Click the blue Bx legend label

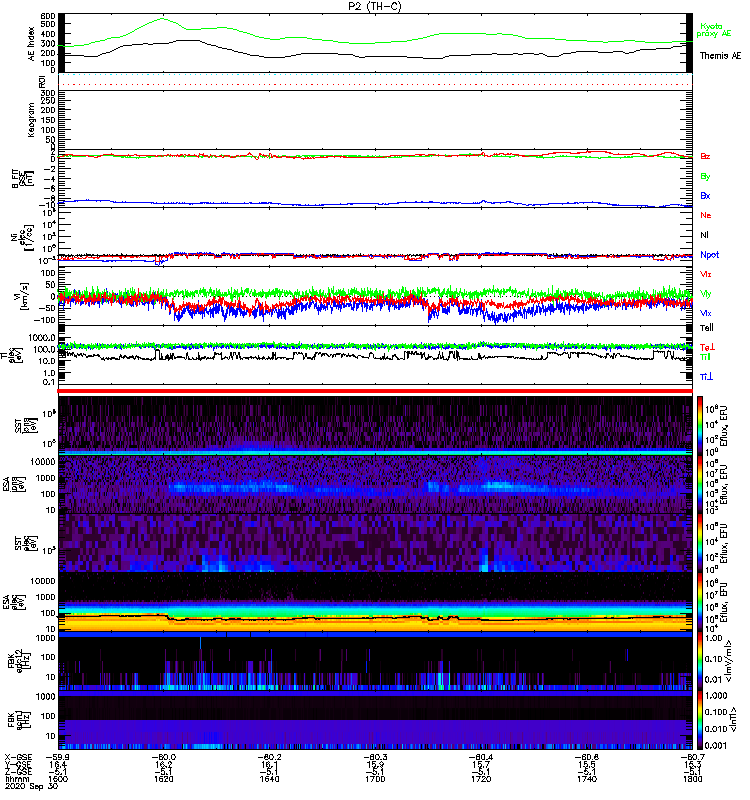pyautogui.click(x=705, y=195)
